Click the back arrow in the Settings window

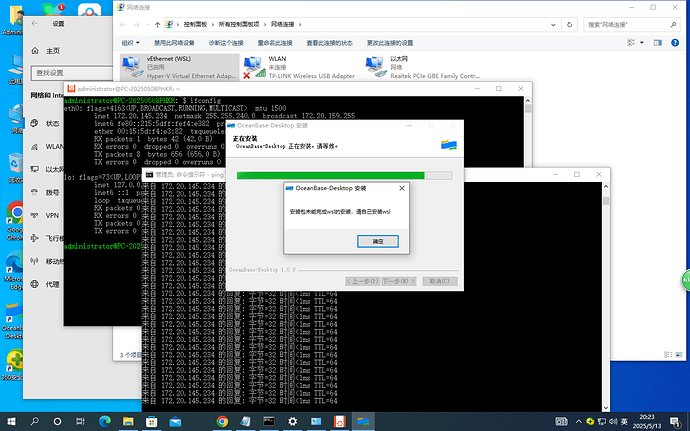pos(35,24)
